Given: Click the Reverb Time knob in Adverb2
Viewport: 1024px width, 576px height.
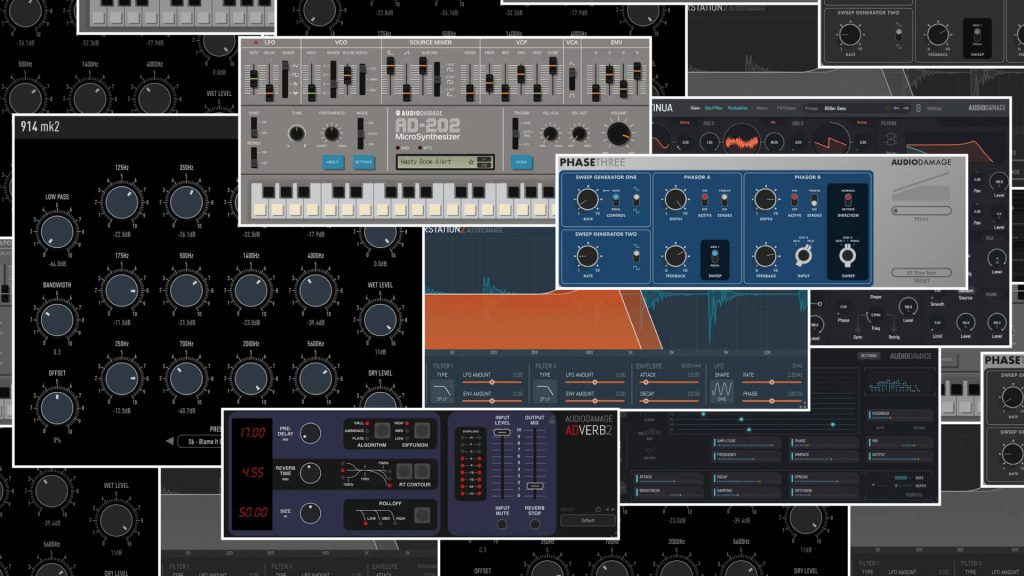Looking at the screenshot, I should [310, 473].
